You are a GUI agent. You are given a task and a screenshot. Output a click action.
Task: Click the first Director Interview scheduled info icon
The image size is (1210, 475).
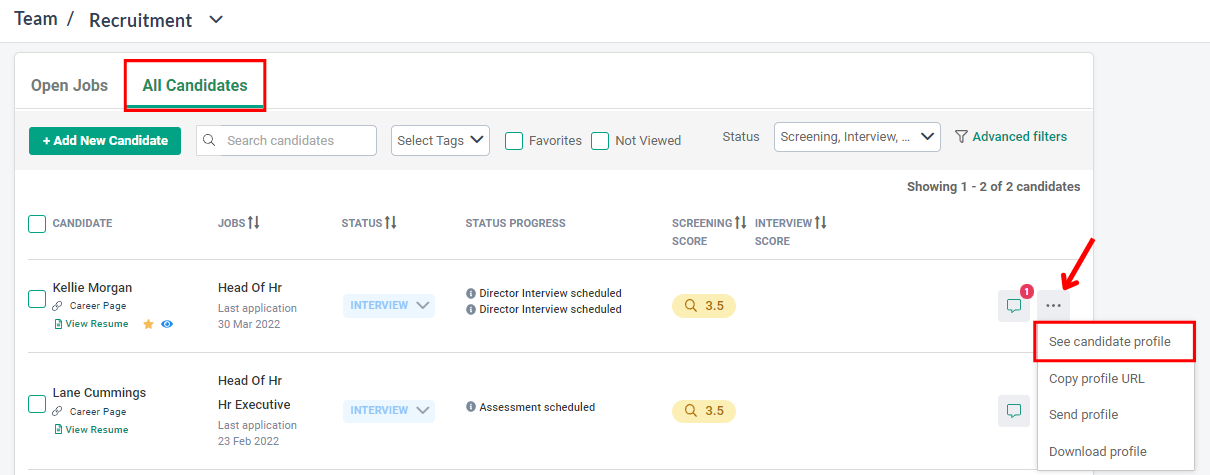click(x=471, y=293)
